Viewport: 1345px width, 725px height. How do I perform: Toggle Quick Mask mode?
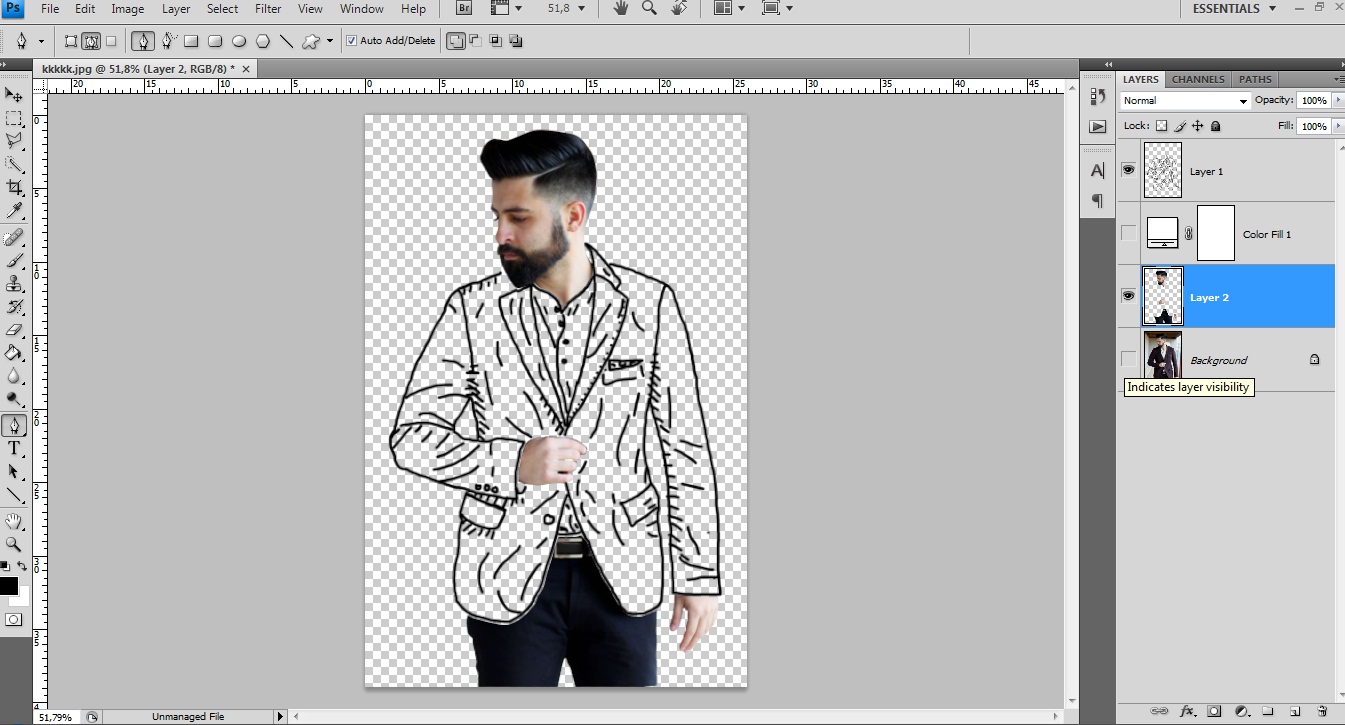click(x=14, y=619)
